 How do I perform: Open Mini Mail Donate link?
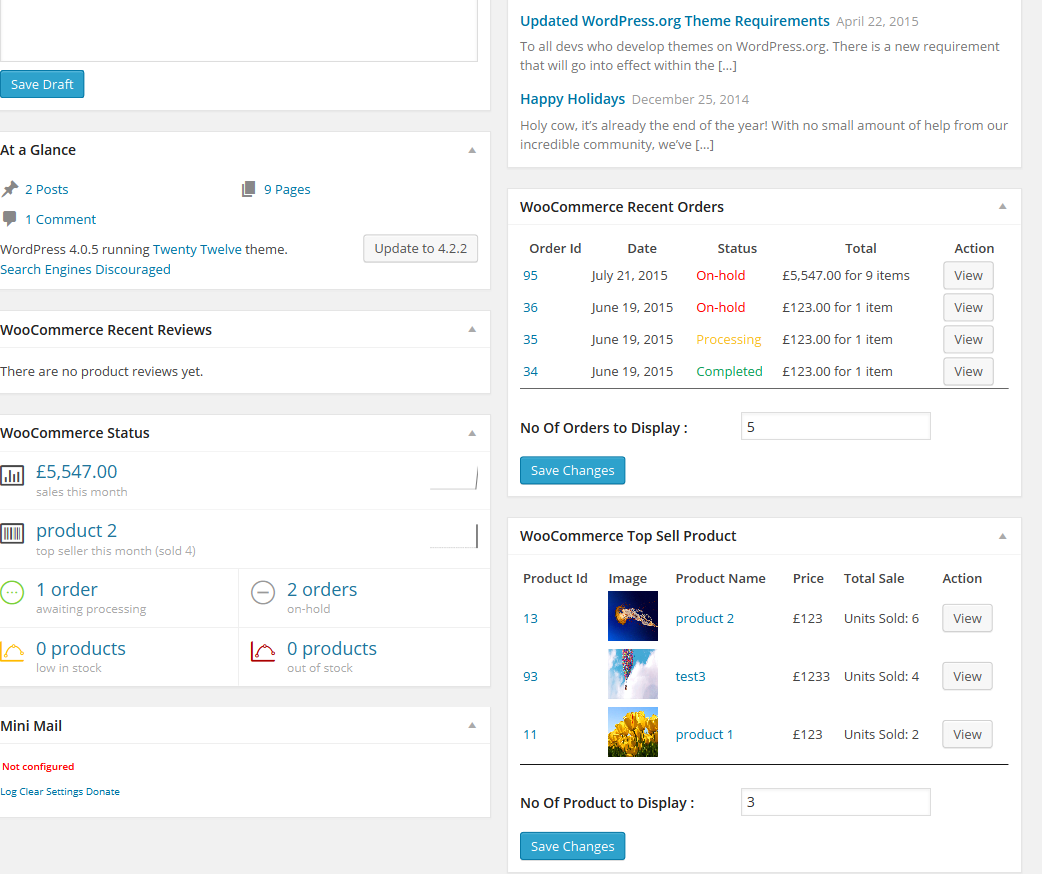point(103,792)
